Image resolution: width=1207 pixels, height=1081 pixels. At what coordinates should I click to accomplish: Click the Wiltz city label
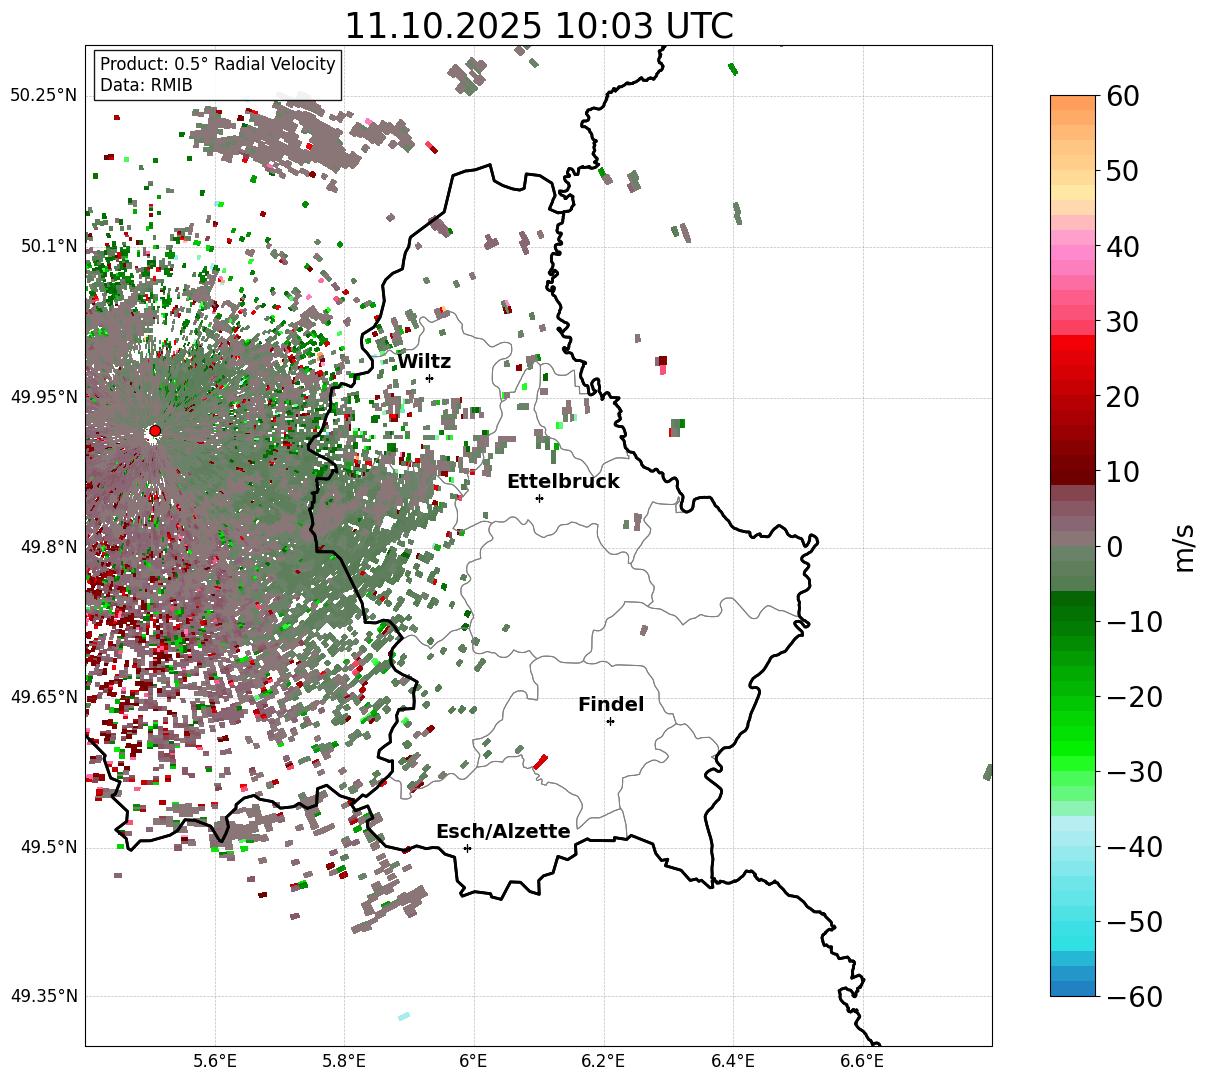tap(424, 362)
